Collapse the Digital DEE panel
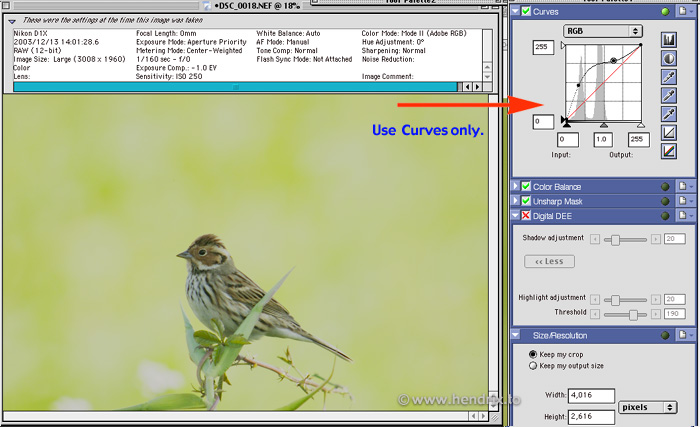Viewport: 700px width, 427px height. coord(516,215)
